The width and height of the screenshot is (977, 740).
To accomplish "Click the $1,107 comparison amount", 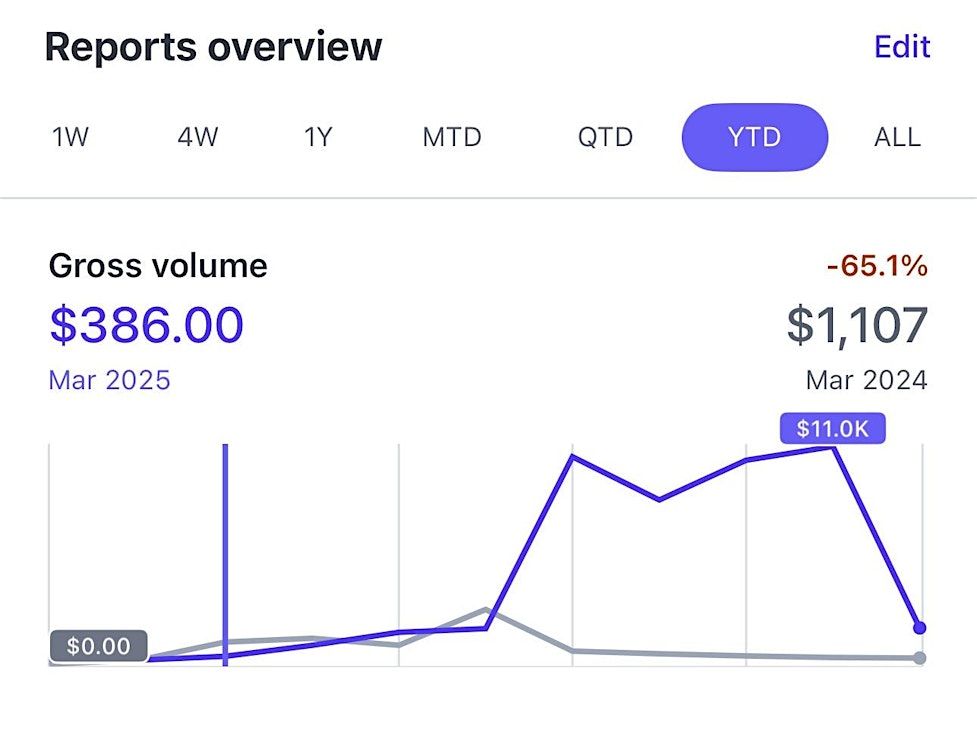I will (857, 326).
